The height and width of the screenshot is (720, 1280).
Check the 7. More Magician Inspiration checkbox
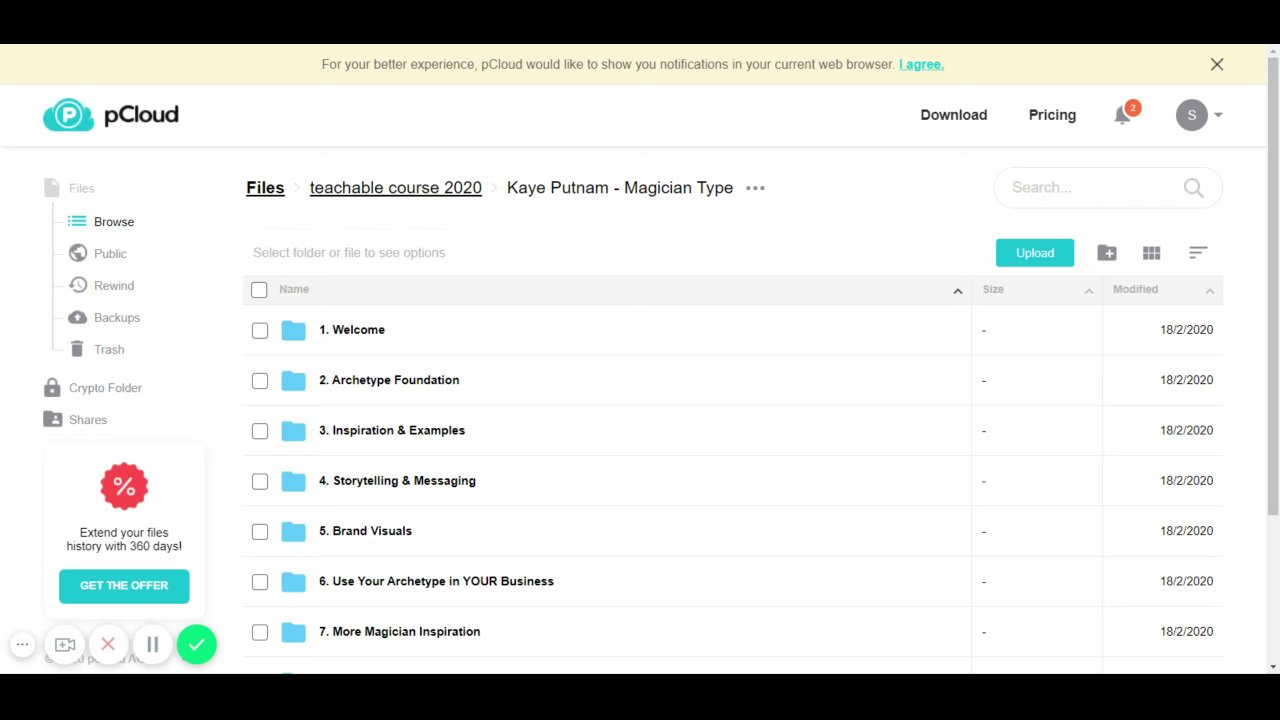click(260, 632)
